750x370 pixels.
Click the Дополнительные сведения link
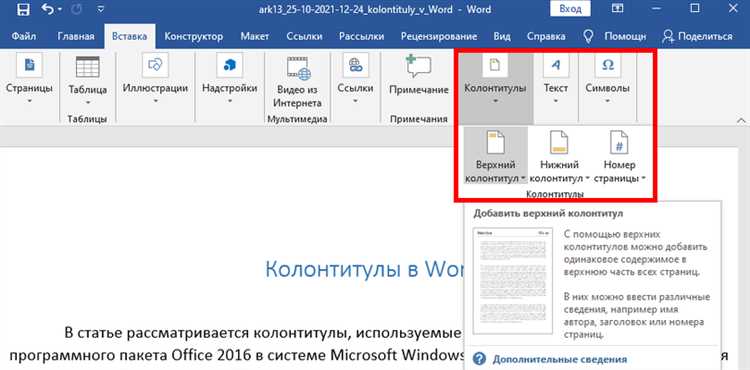click(x=560, y=359)
